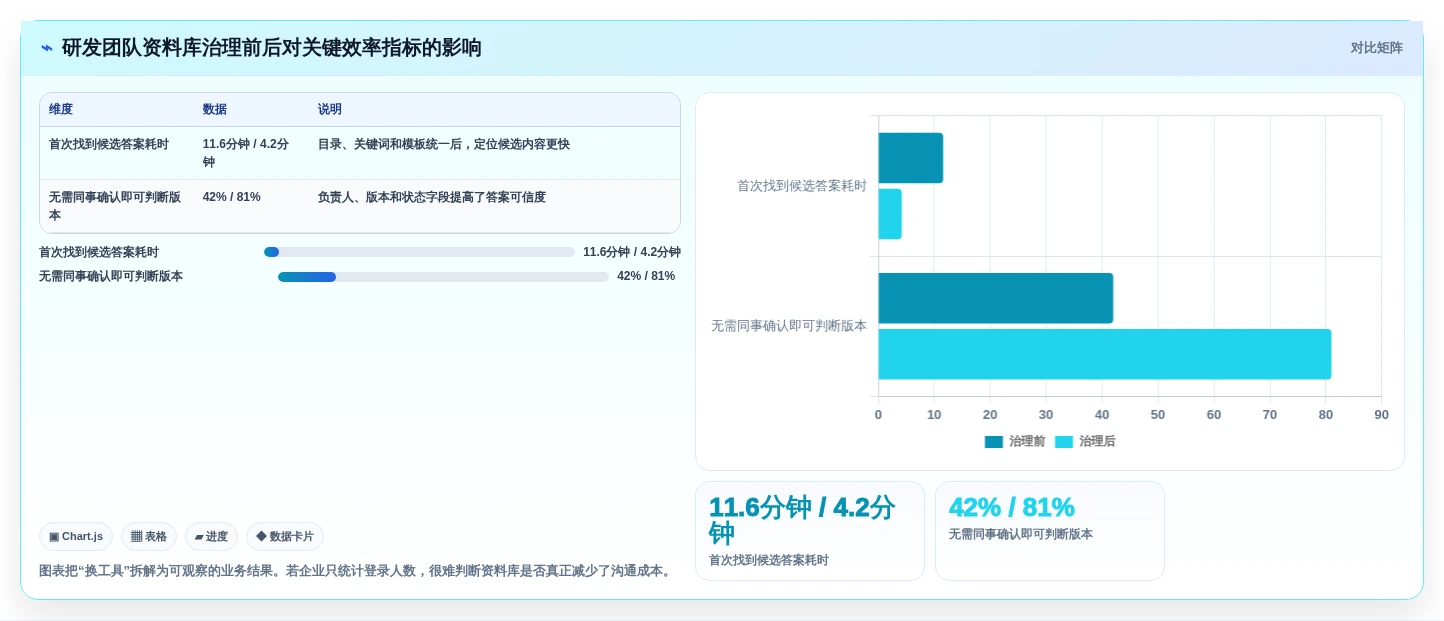1444x621 pixels.
Task: Click the progress value 11.6分钟 / 4.2分钟
Action: coord(632,252)
